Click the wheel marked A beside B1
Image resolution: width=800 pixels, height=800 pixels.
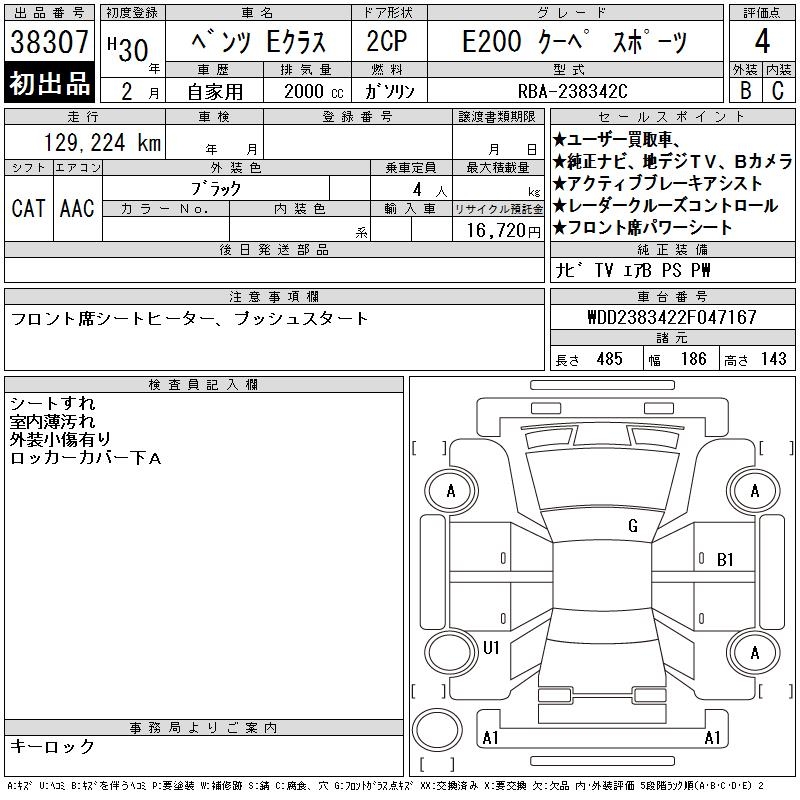(x=754, y=491)
